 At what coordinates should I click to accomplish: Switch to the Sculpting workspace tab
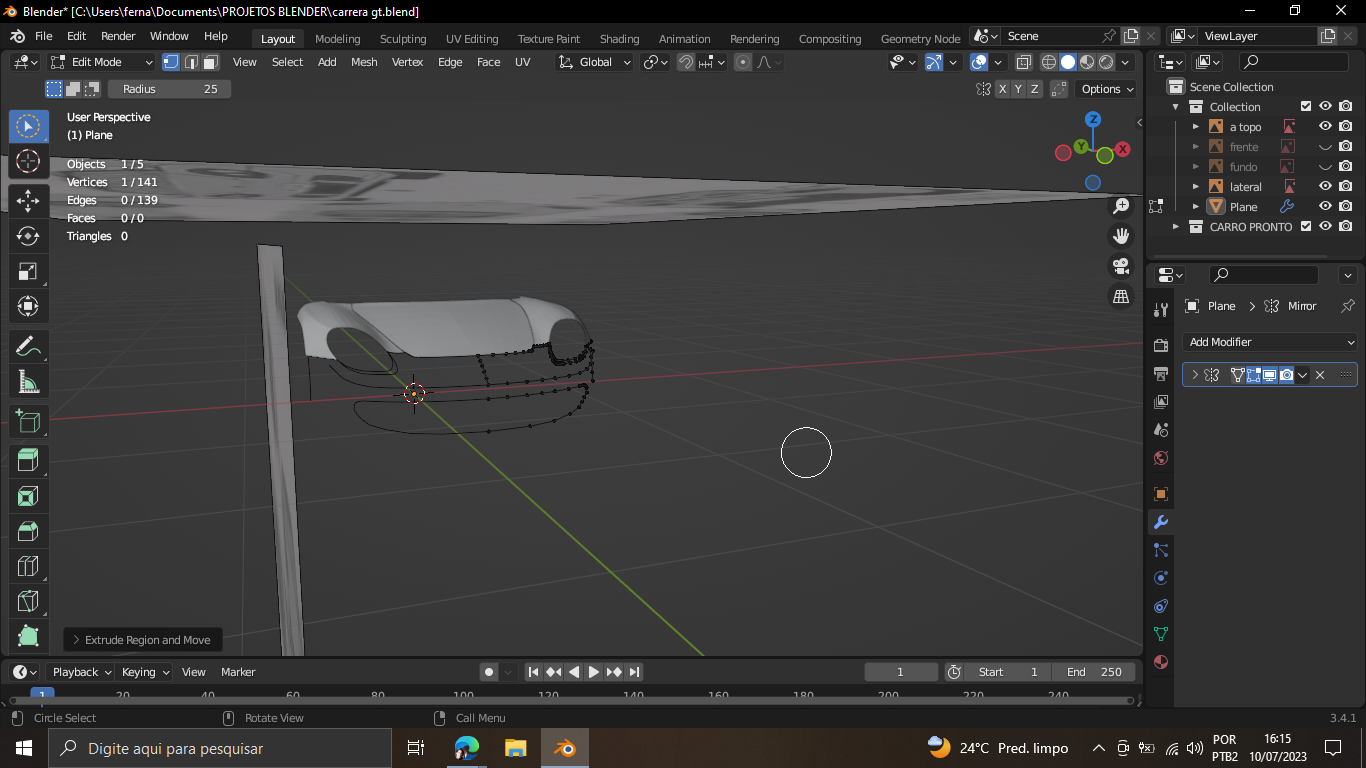pyautogui.click(x=402, y=39)
